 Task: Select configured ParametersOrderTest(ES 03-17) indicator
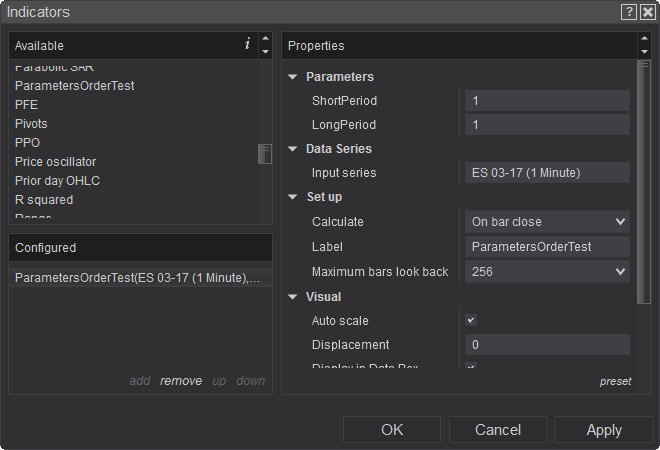pos(138,278)
